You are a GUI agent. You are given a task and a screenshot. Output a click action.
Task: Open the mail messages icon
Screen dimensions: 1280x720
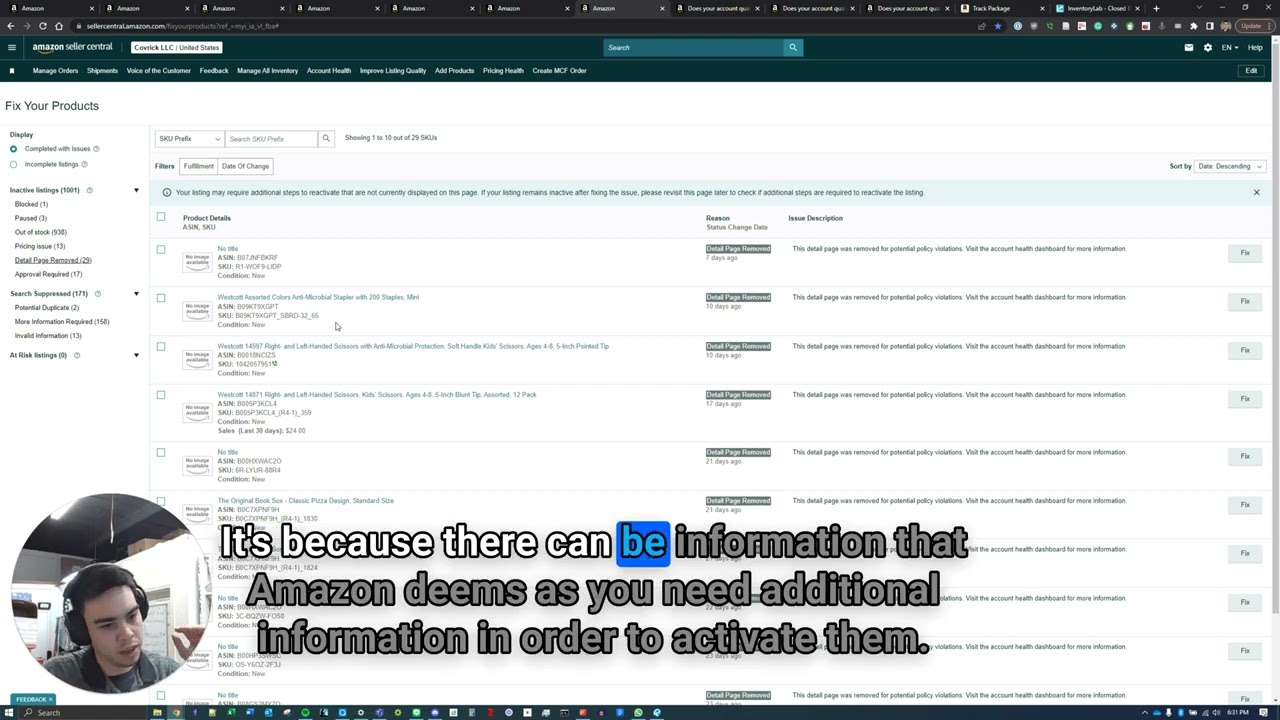coord(1189,47)
